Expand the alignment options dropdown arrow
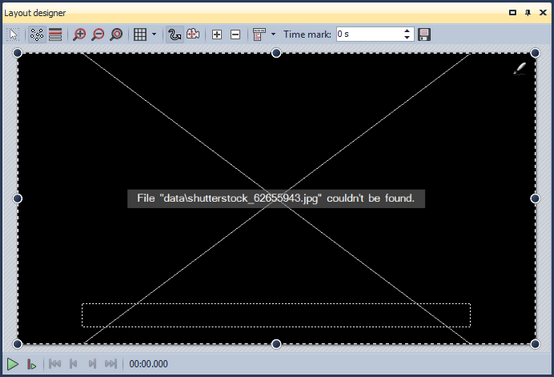554x377 pixels. coord(273,34)
